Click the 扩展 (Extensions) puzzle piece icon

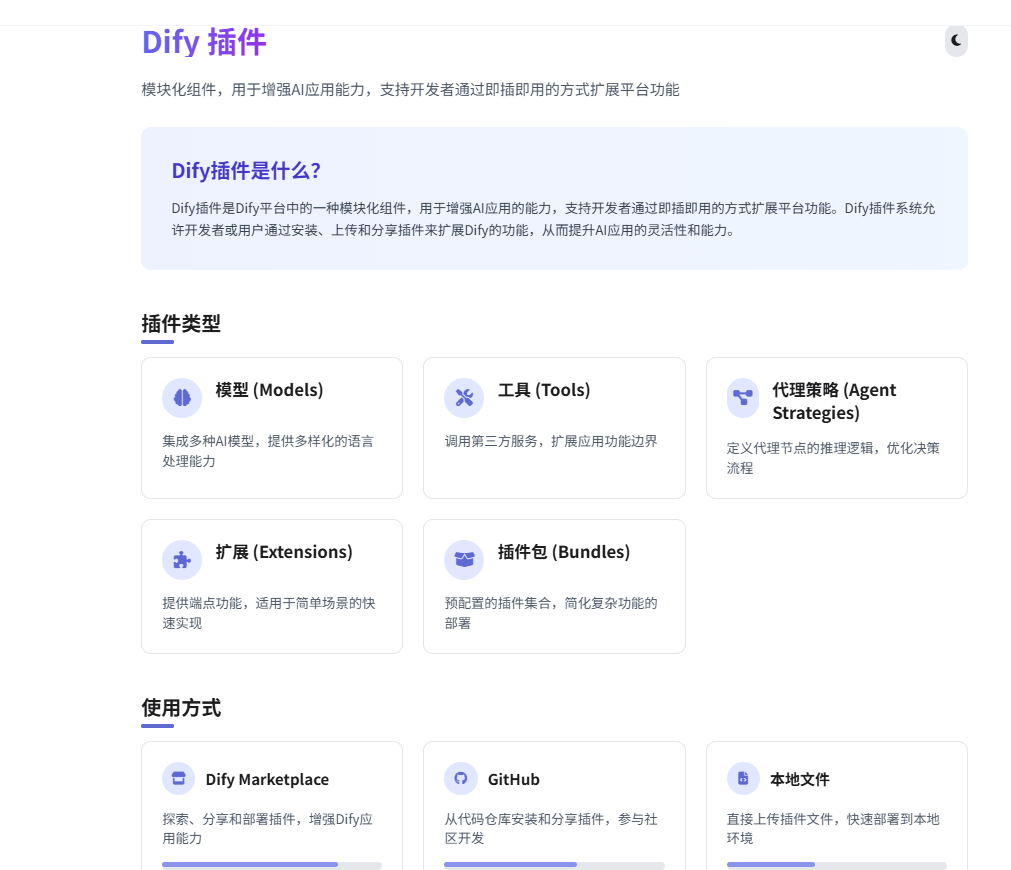[x=181, y=559]
